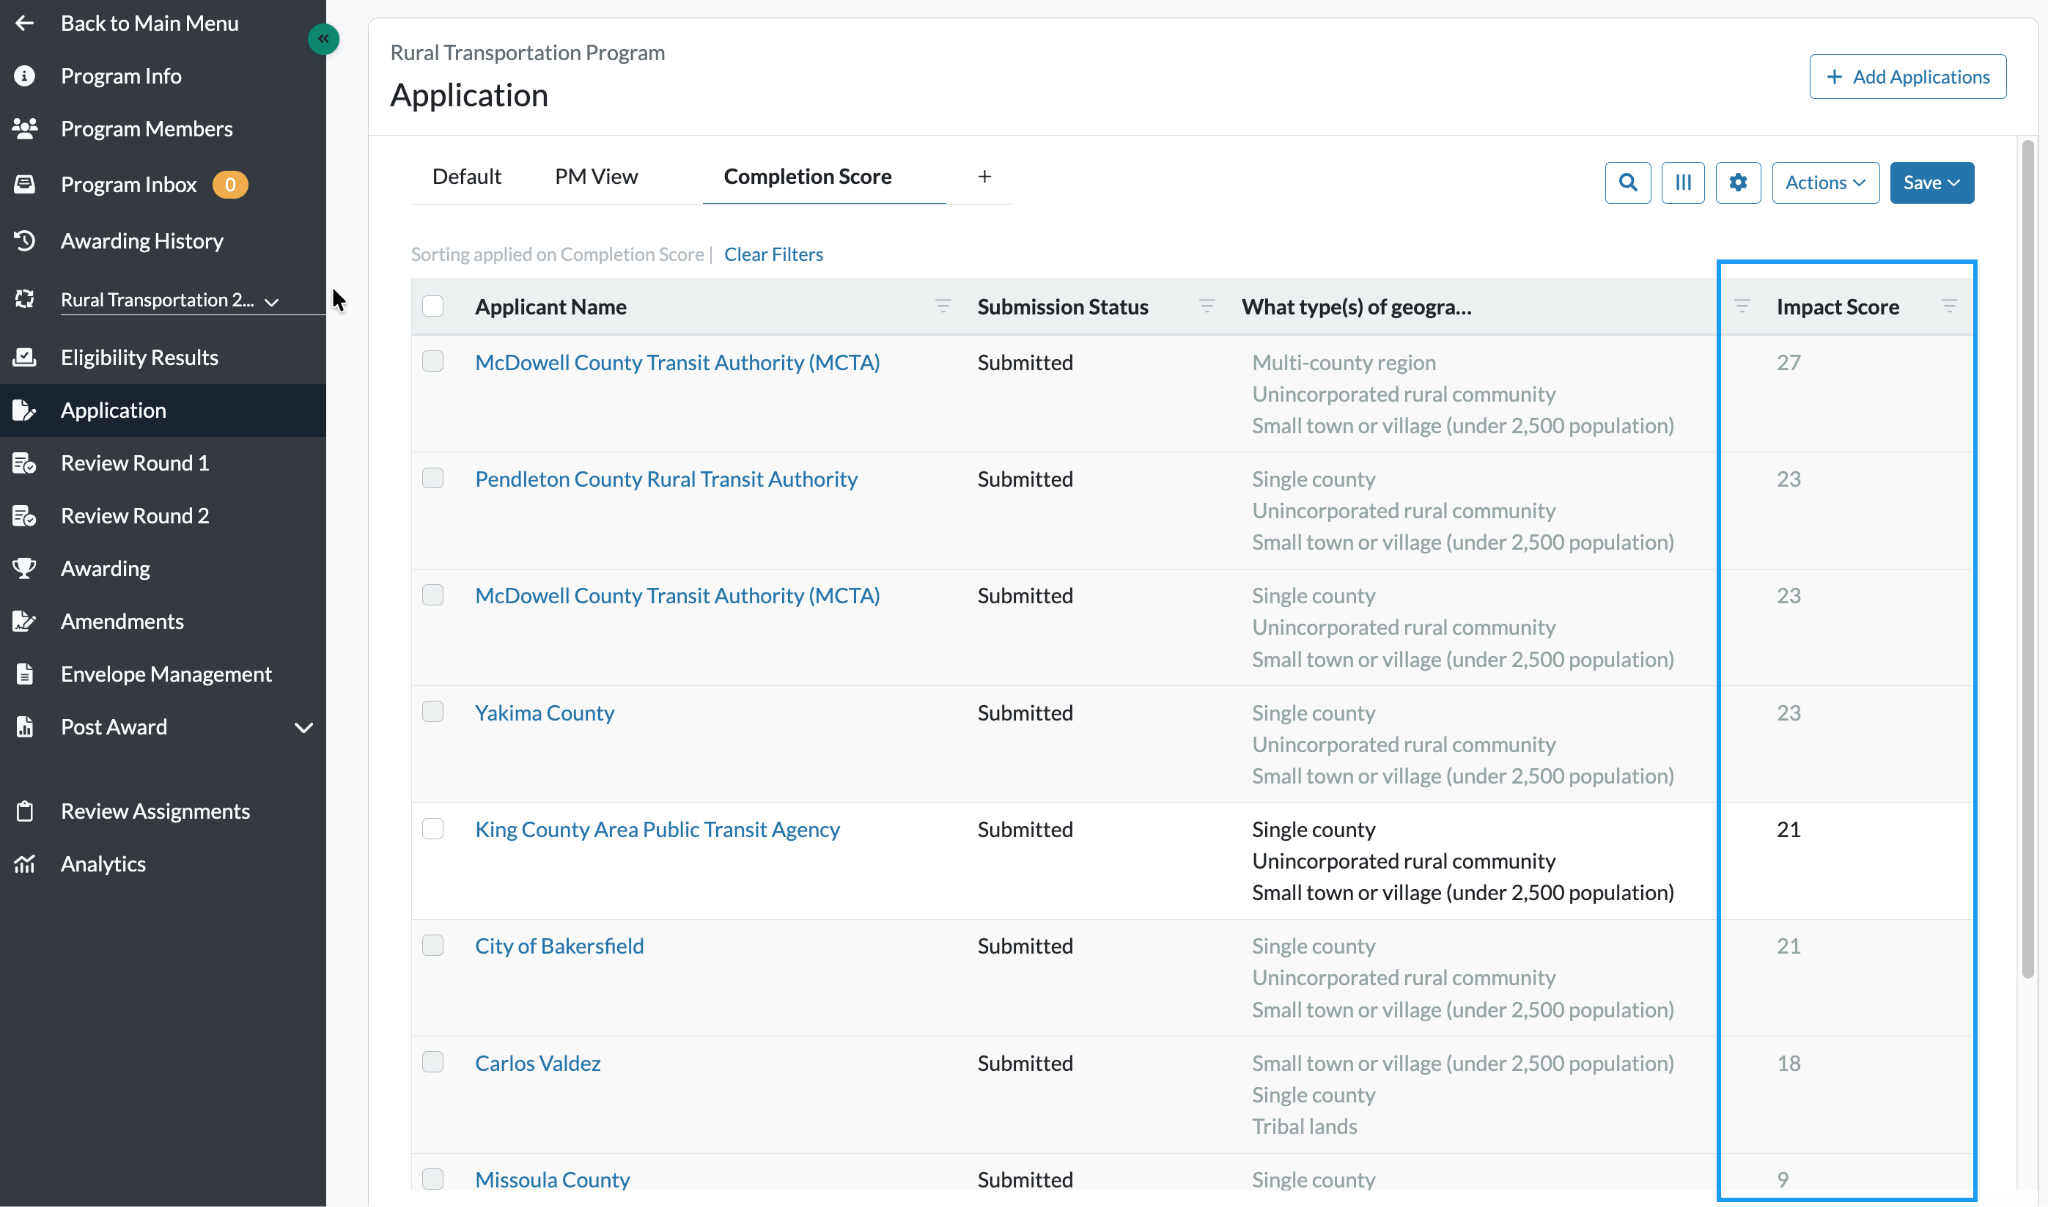Viewport: 2048px width, 1207px height.
Task: Open Submission Status column filter icon
Action: [1206, 306]
